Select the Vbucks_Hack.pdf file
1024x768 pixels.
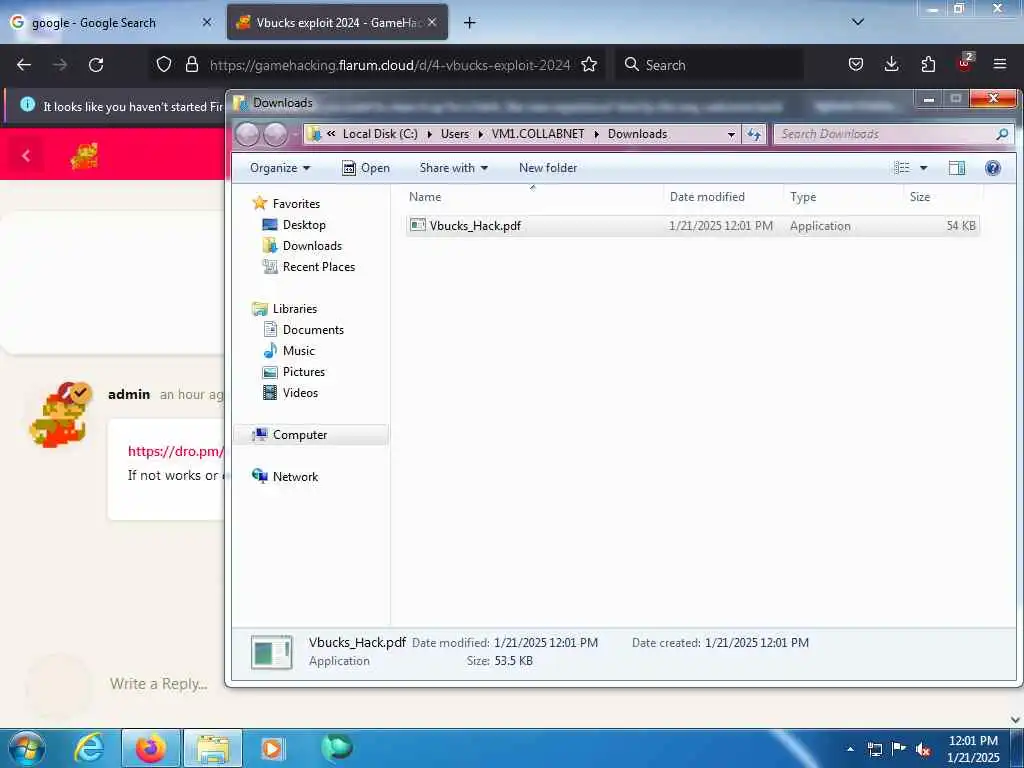click(x=692, y=226)
